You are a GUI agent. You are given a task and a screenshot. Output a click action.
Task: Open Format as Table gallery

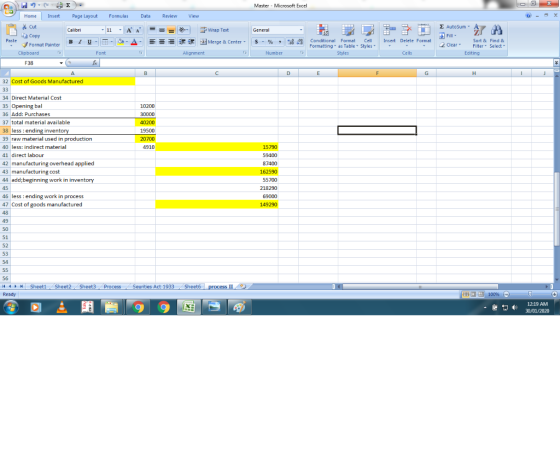point(348,36)
